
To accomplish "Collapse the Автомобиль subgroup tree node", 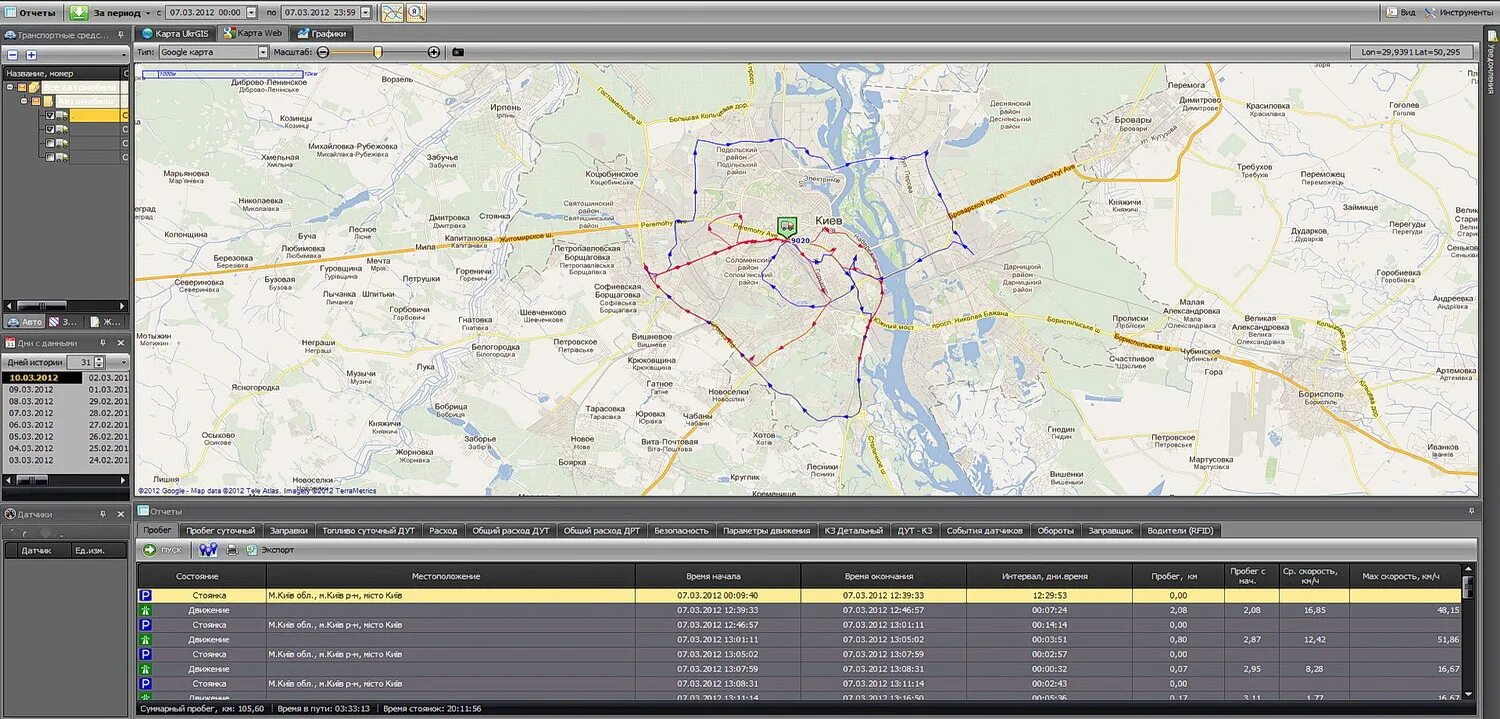I will (x=24, y=101).
